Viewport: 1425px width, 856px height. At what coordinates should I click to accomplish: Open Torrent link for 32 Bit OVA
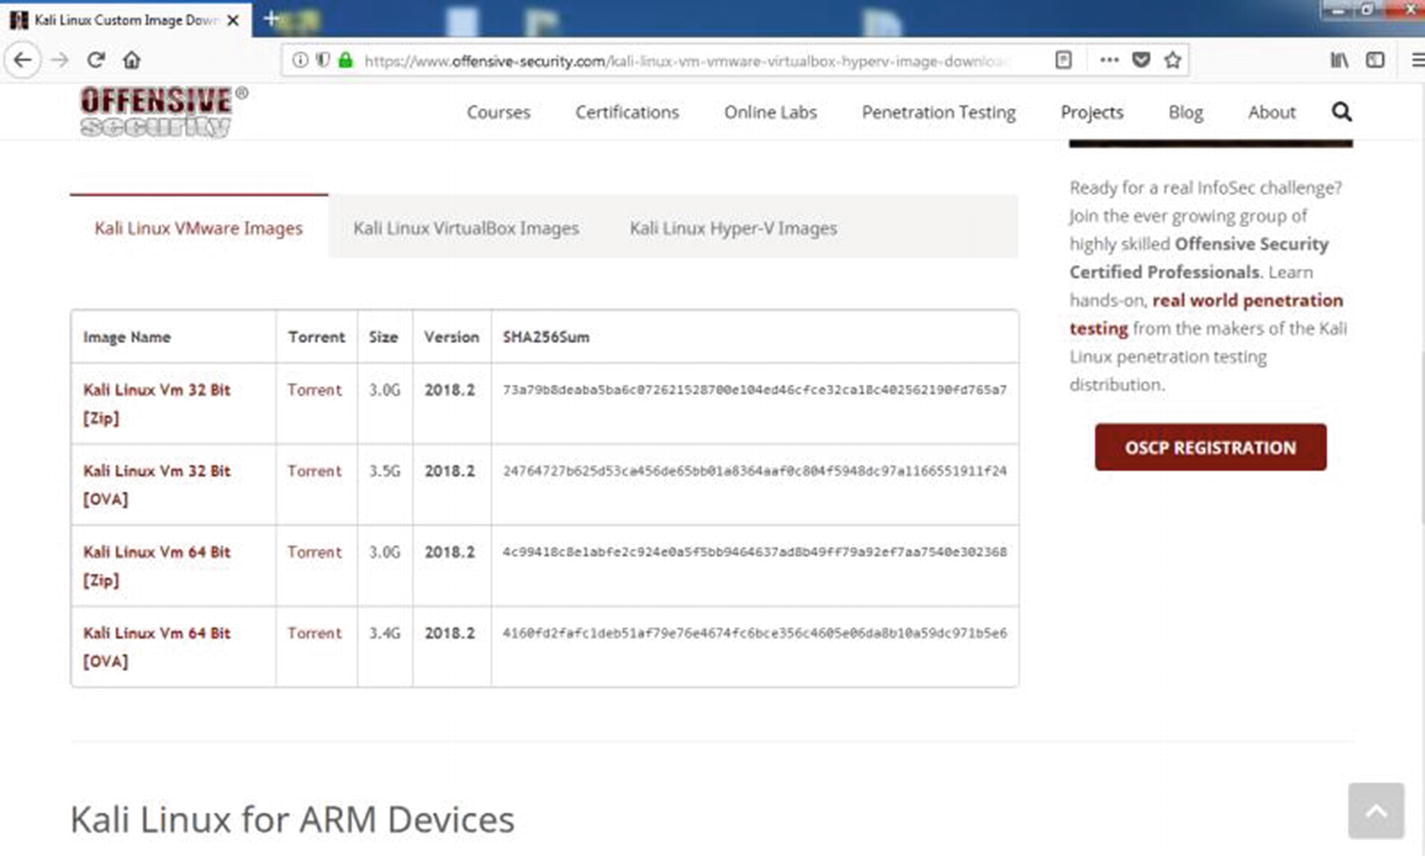315,471
